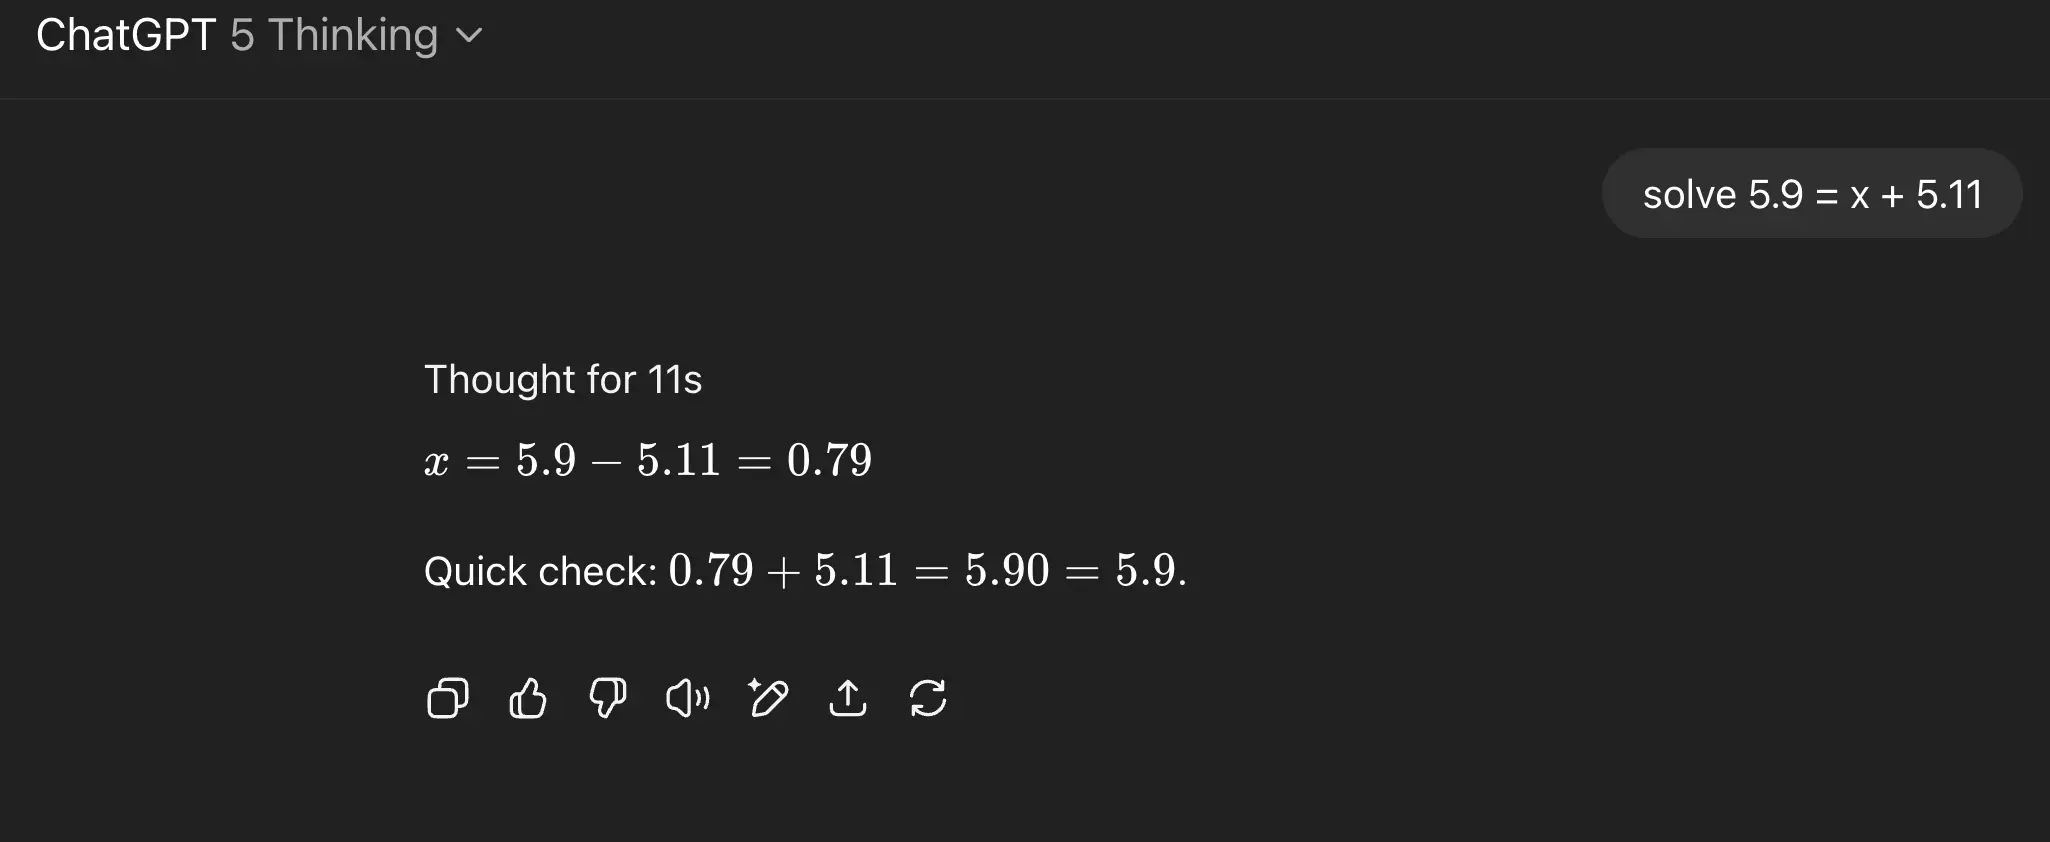Click the equation x = 5.9 − 5.11
The image size is (2050, 842).
(x=572, y=461)
